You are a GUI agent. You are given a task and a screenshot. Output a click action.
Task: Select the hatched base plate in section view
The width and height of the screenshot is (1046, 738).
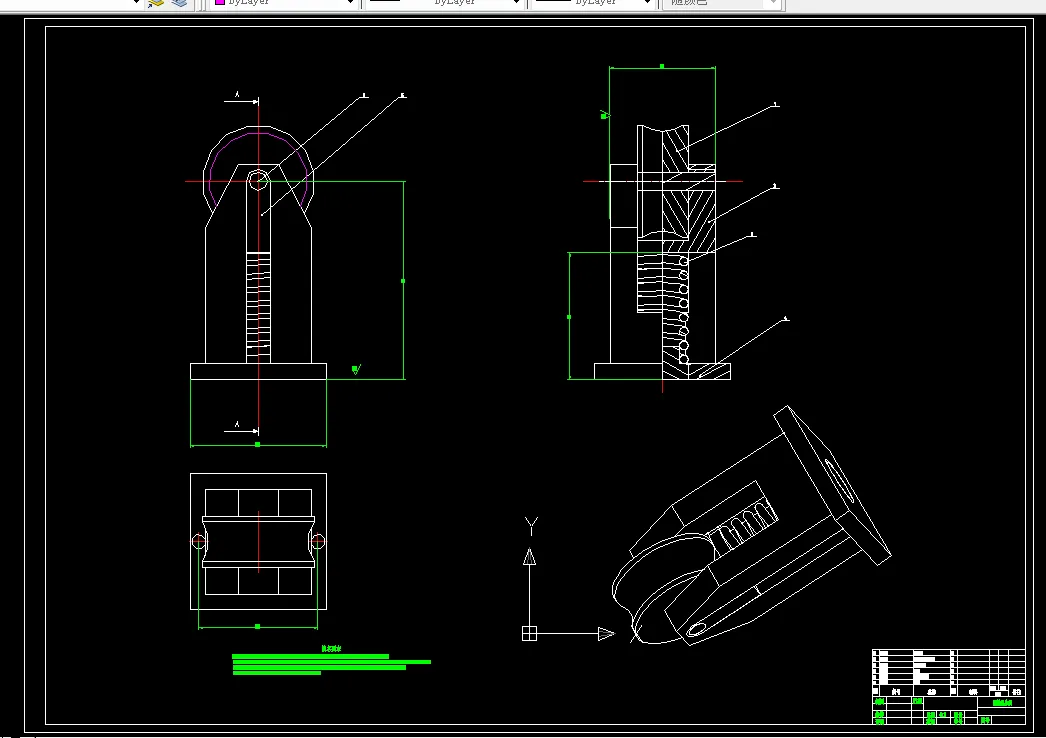click(x=696, y=372)
